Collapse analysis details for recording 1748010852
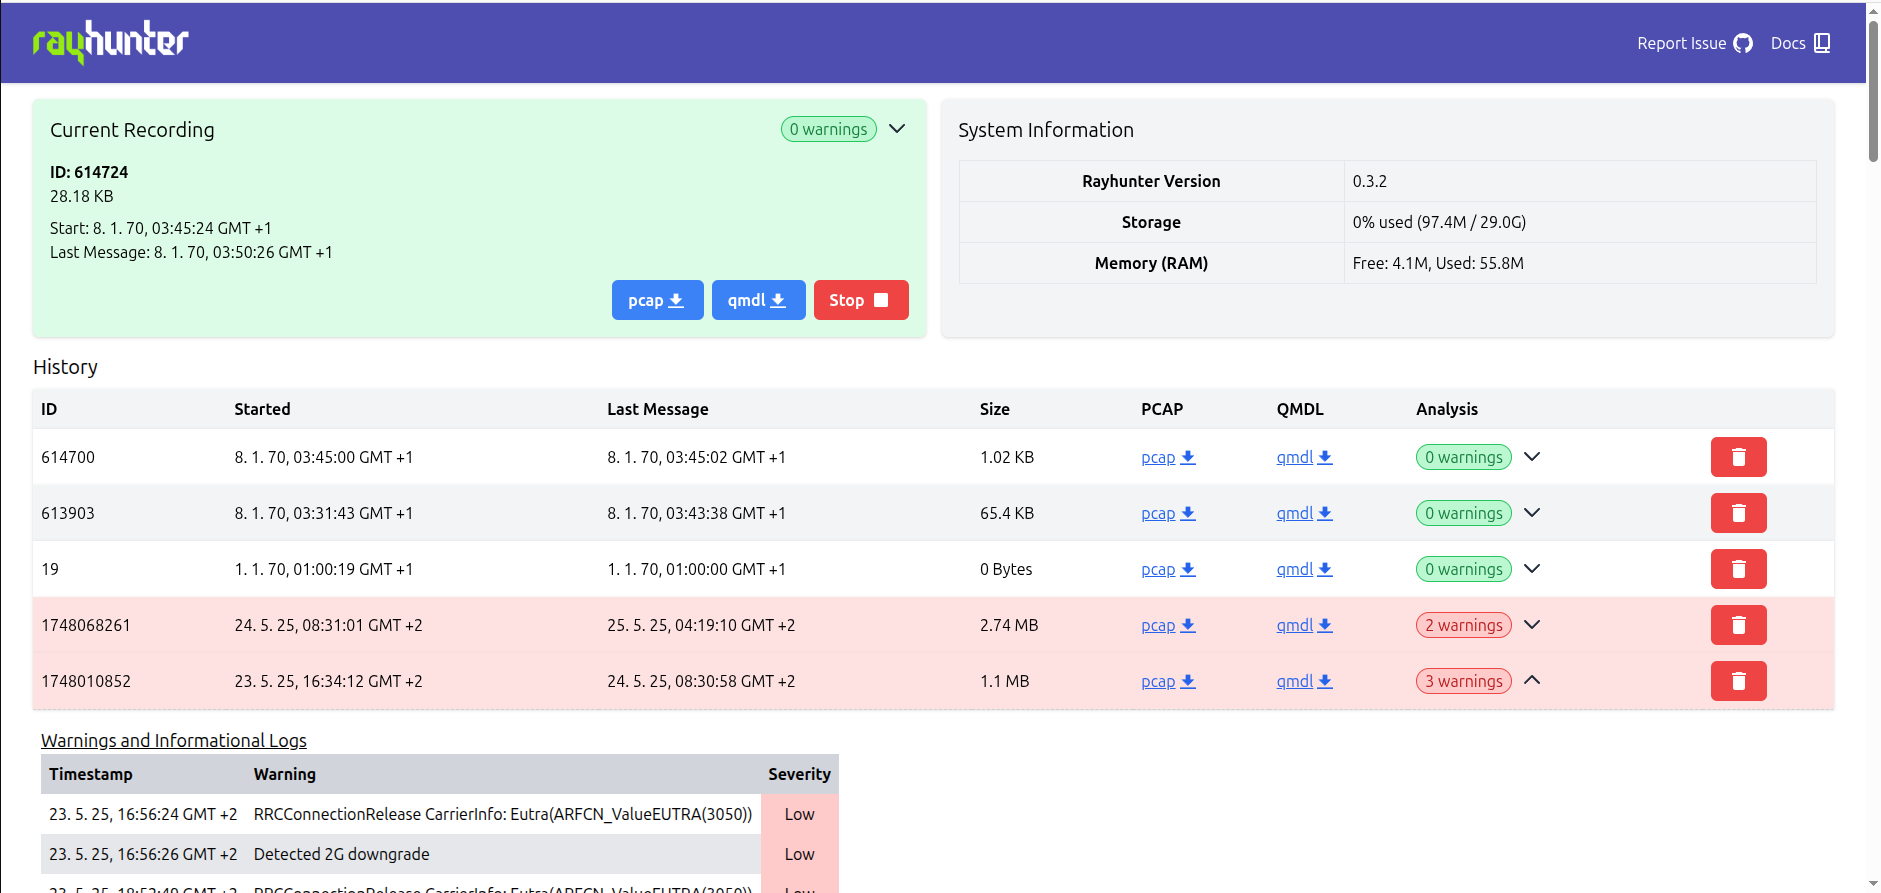Screen dimensions: 1881x893 point(1531,681)
